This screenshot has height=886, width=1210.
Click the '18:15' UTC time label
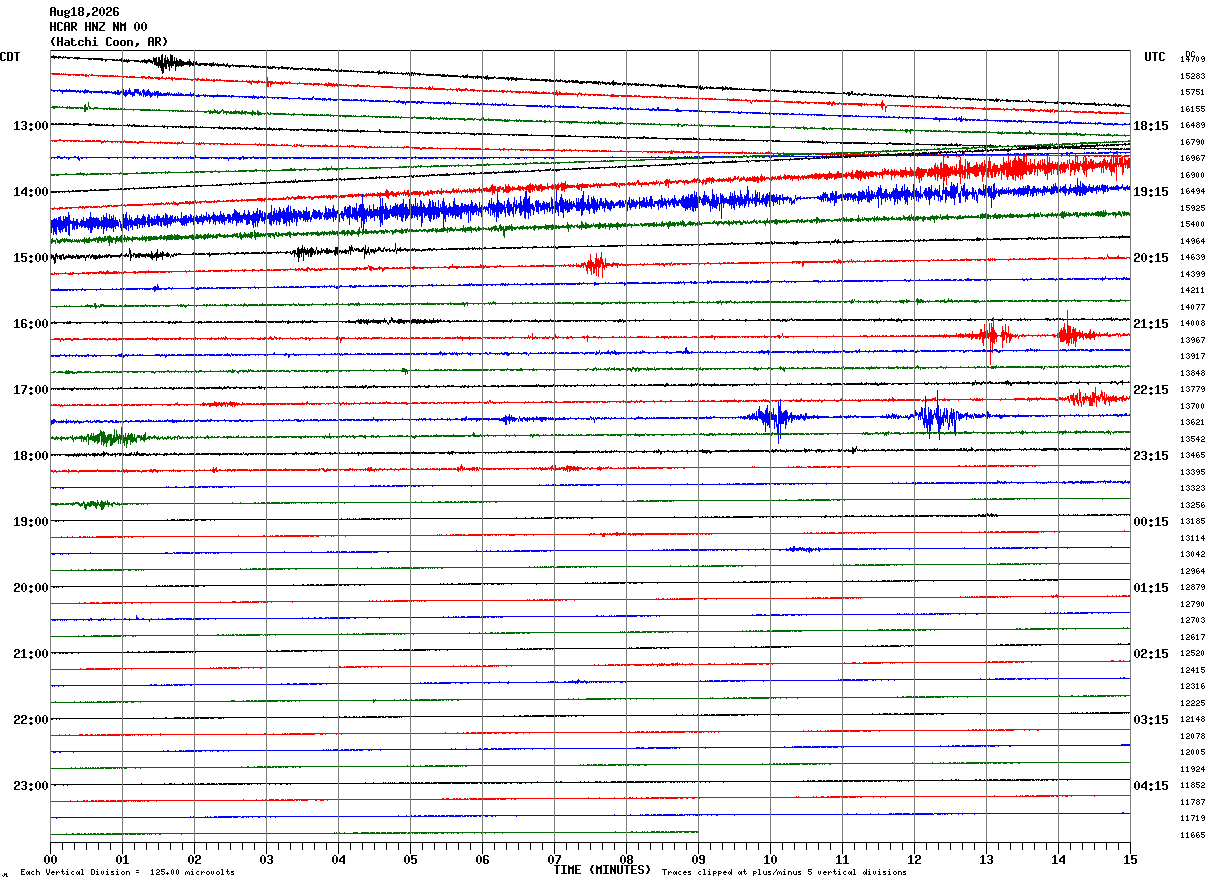(x=1151, y=126)
